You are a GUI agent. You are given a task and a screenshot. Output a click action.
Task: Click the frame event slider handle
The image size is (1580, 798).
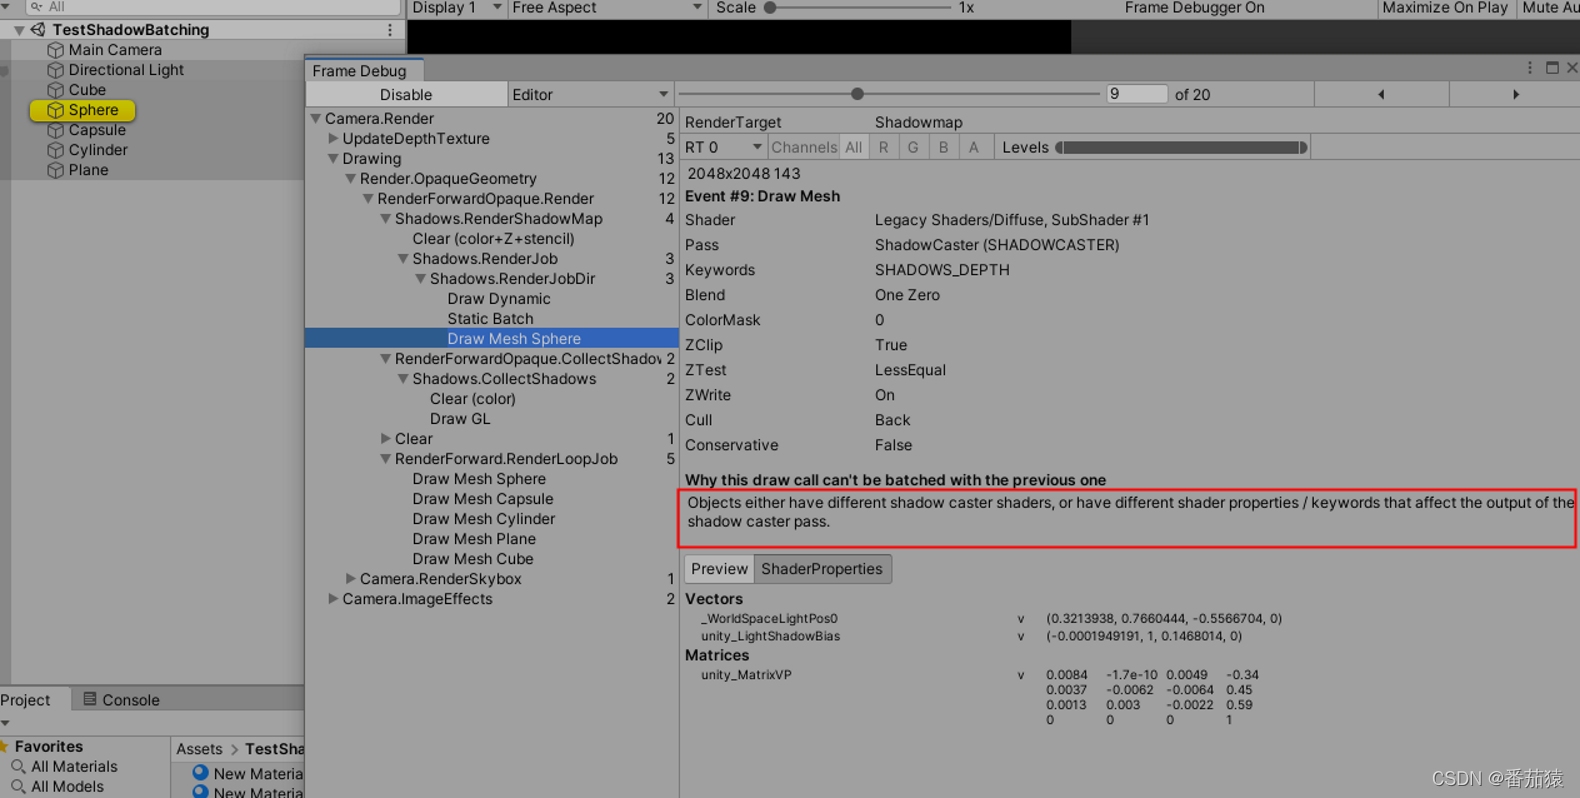click(857, 94)
